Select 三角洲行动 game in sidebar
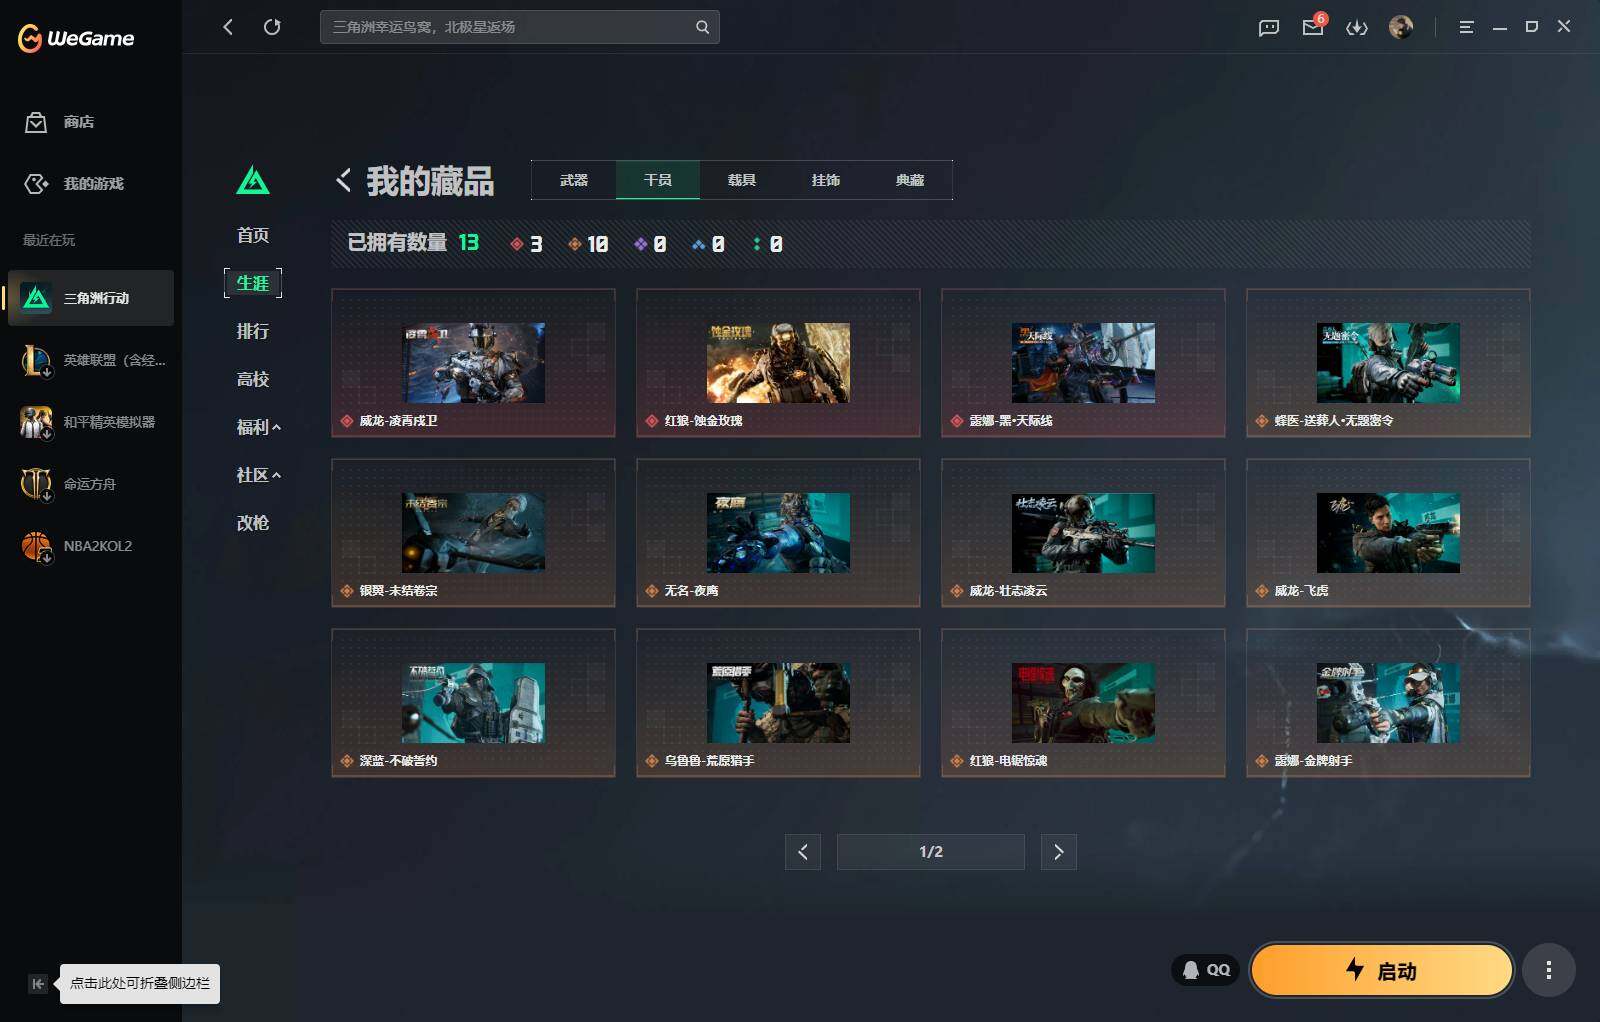Viewport: 1600px width, 1022px height. (91, 298)
